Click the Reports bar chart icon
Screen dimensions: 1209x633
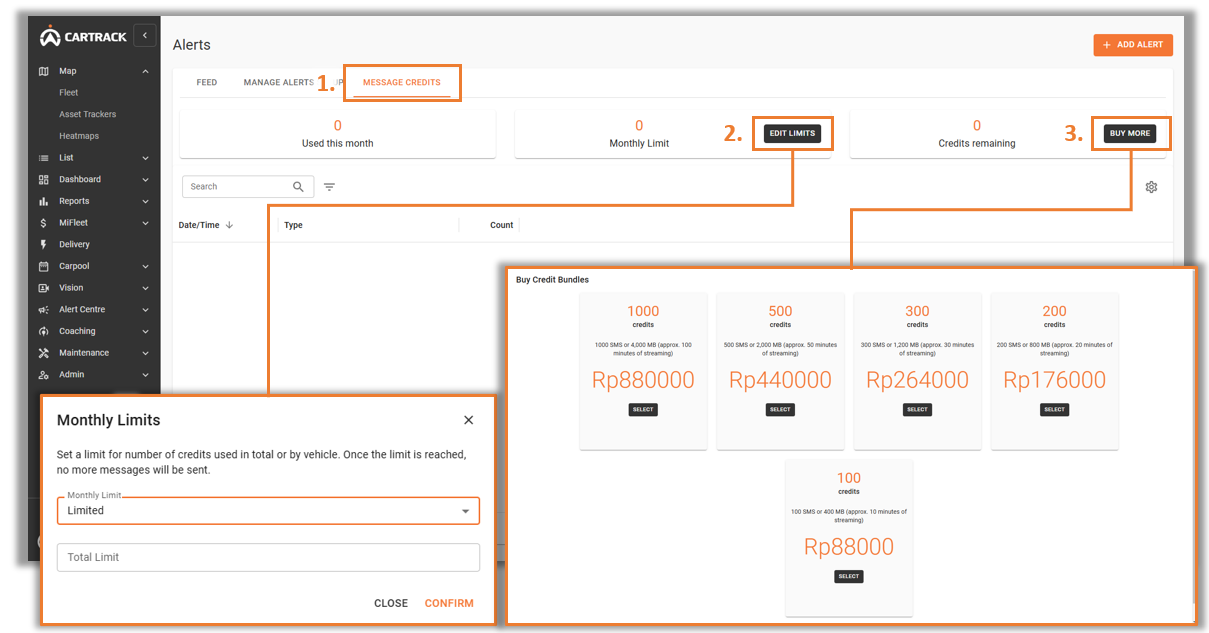[x=43, y=201]
